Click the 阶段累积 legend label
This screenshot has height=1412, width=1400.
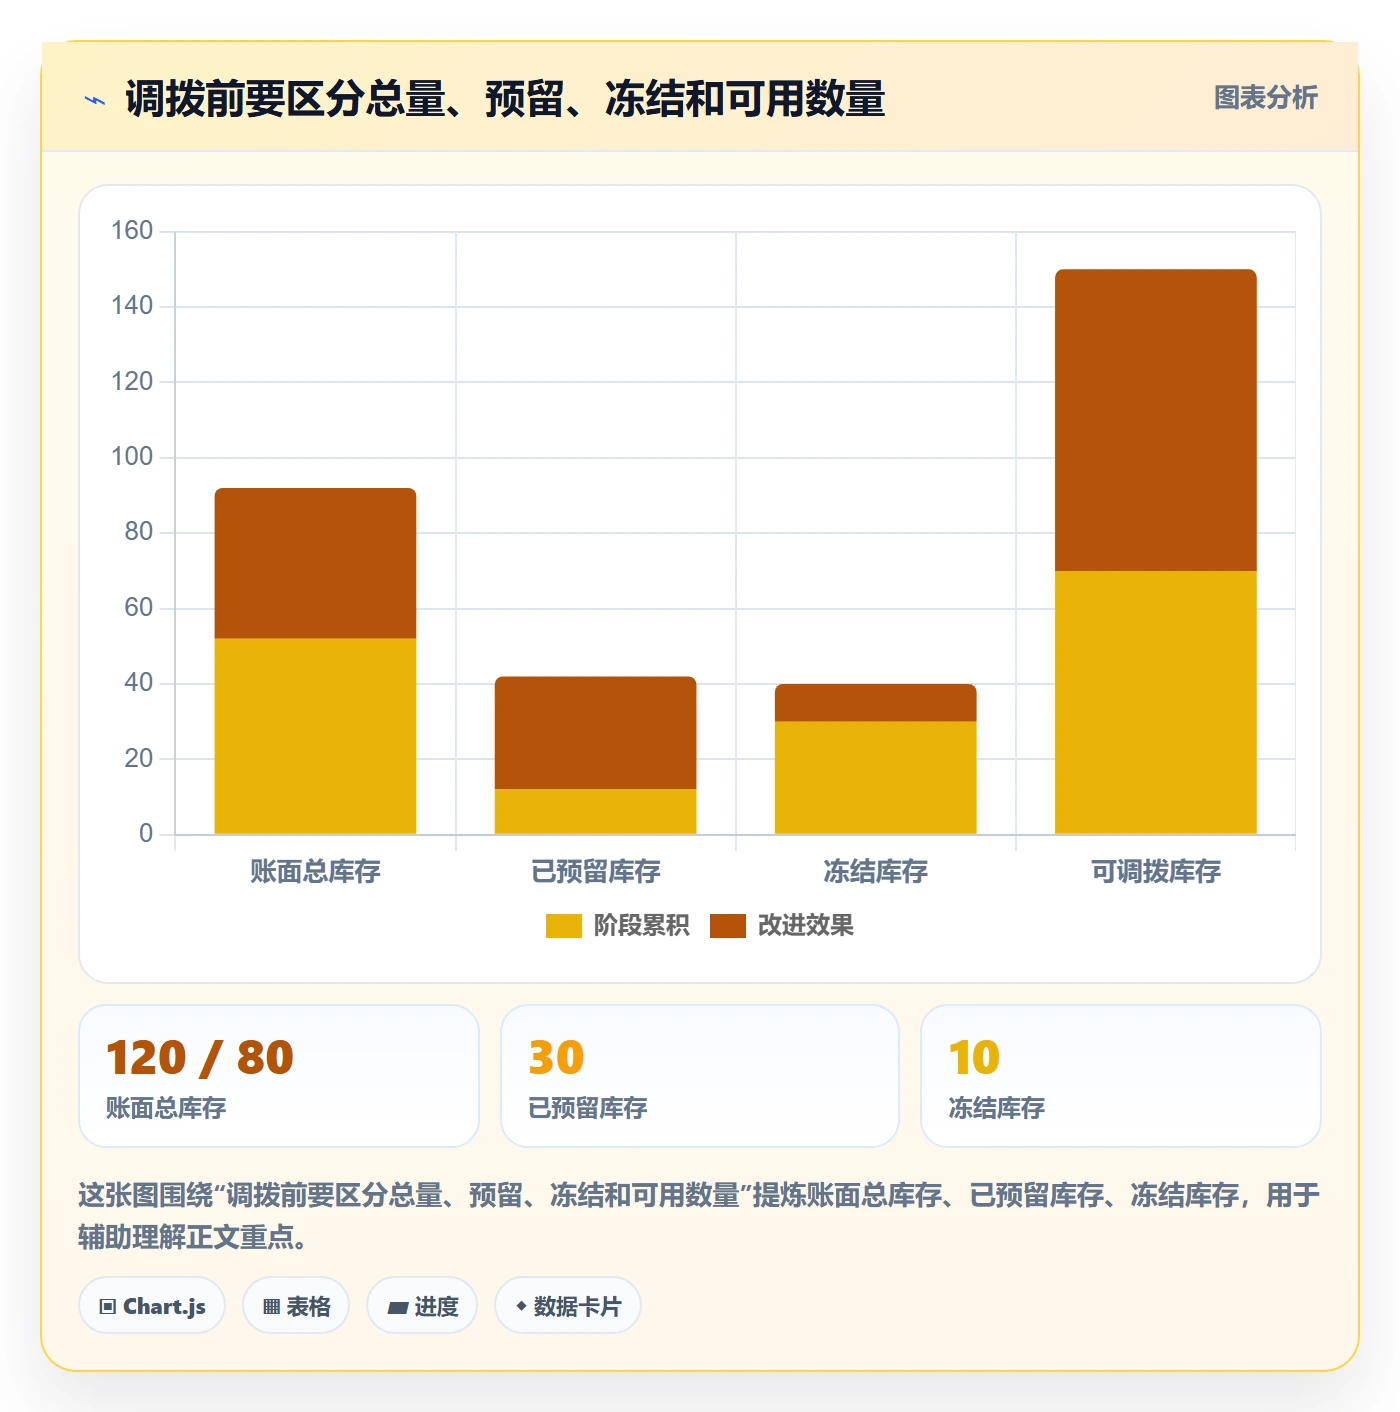coord(641,926)
